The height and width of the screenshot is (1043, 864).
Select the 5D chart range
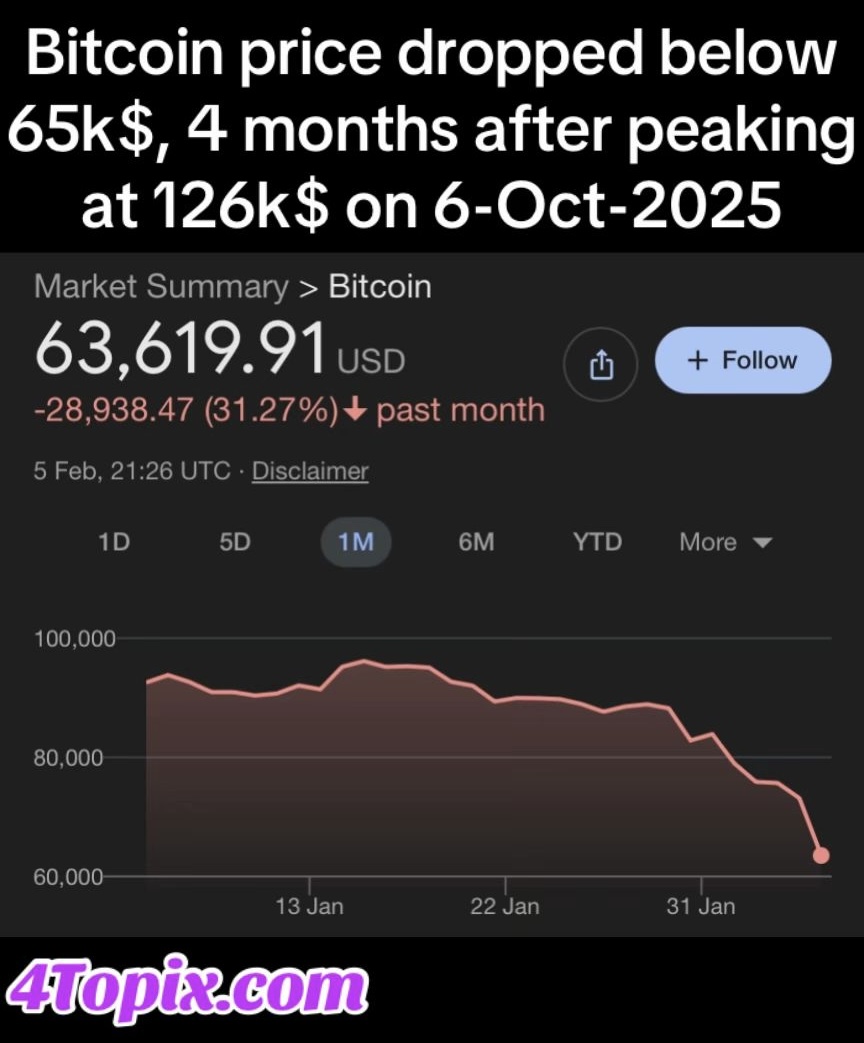[234, 542]
